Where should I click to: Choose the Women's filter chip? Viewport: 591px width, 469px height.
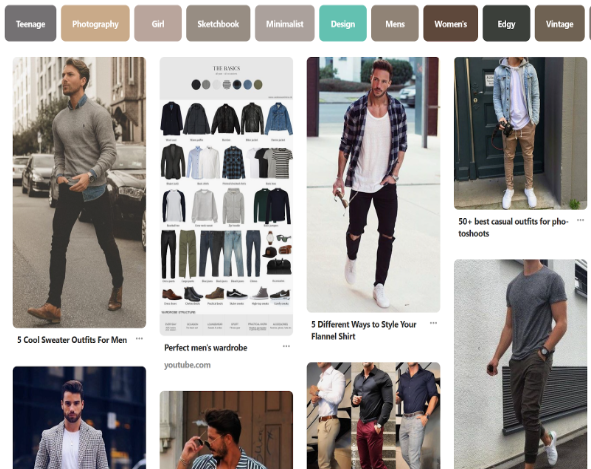(x=450, y=23)
